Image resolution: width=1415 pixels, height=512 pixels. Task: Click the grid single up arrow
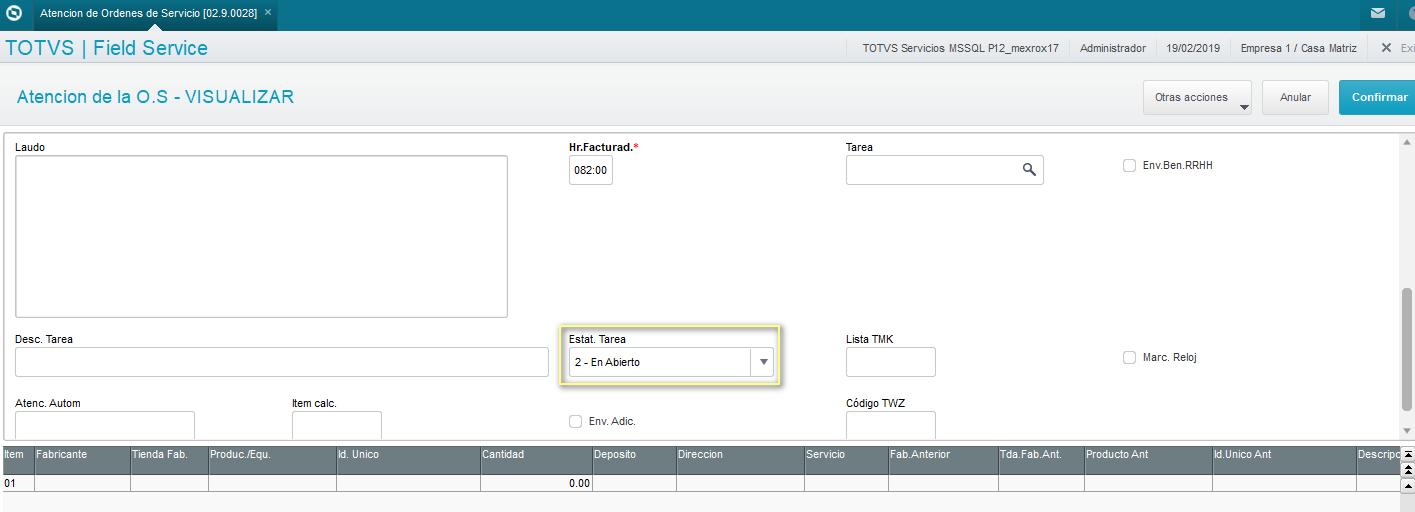[x=1408, y=484]
